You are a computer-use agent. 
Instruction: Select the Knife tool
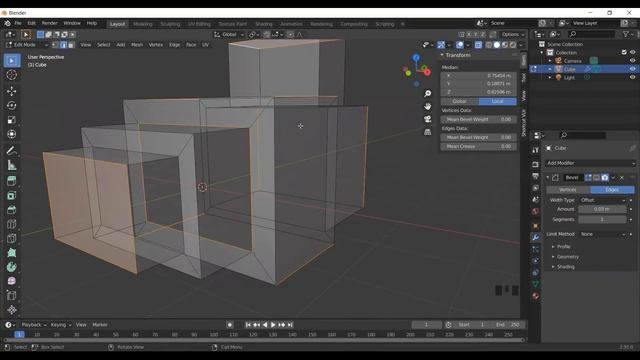pos(12,238)
